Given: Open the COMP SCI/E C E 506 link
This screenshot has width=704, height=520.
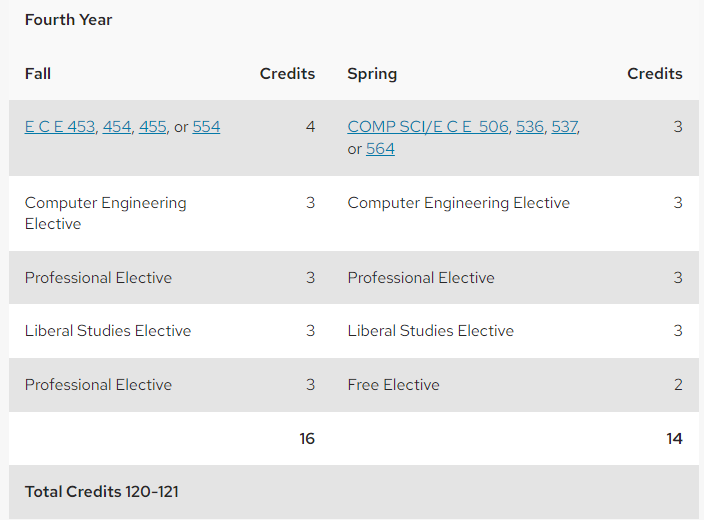Looking at the screenshot, I should (x=428, y=127).
